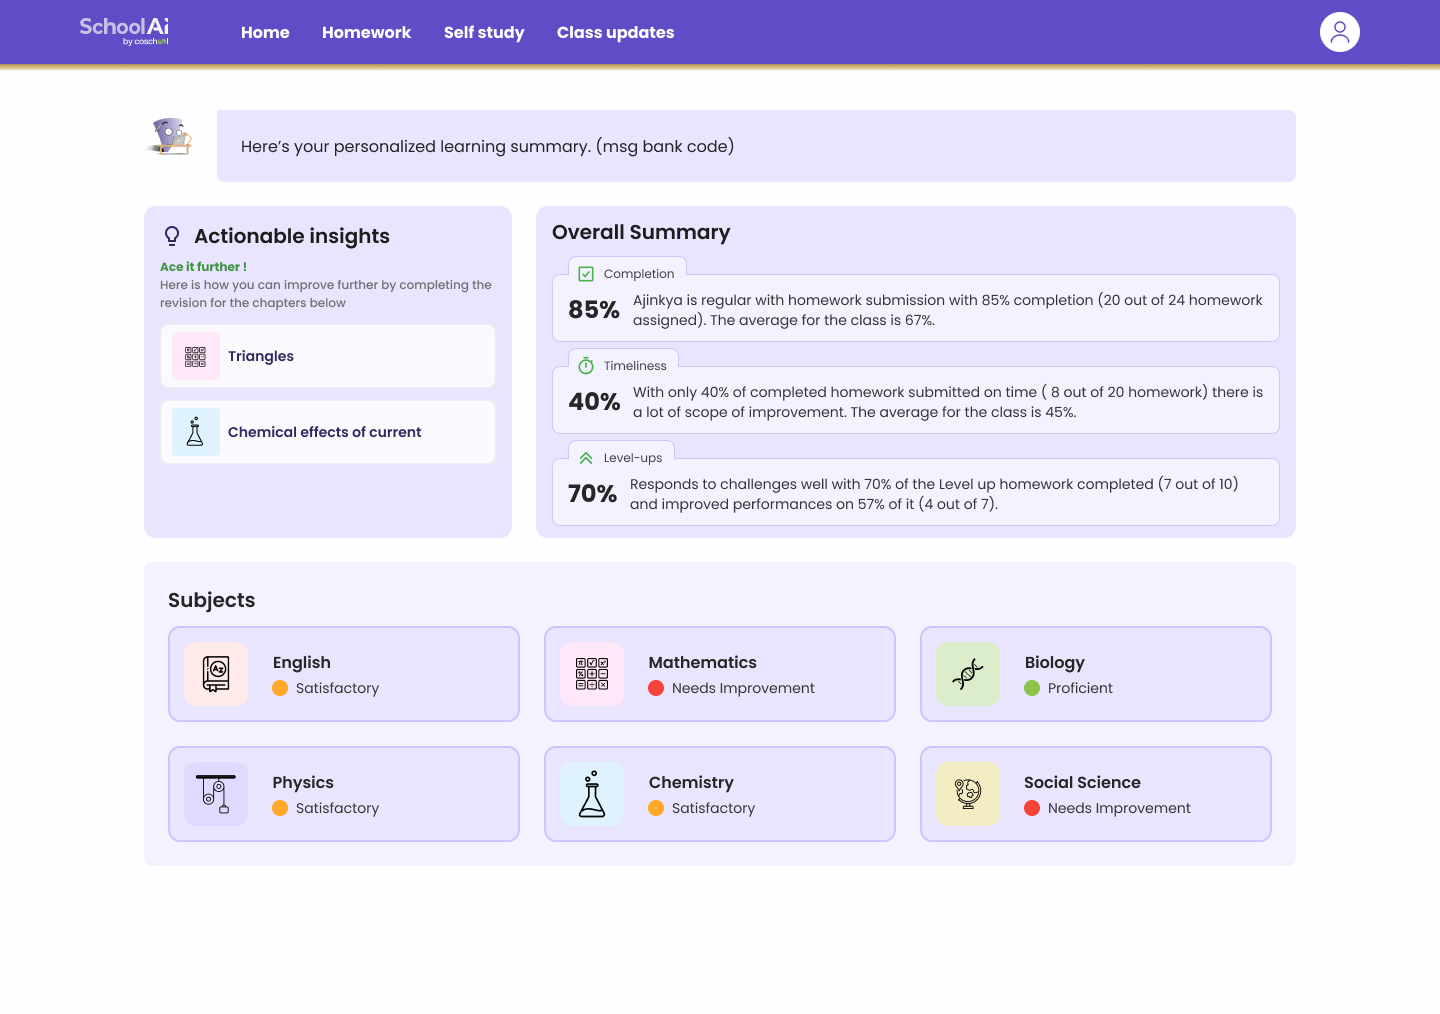Click the Subjects section heading
This screenshot has width=1440, height=1014.
tap(211, 600)
